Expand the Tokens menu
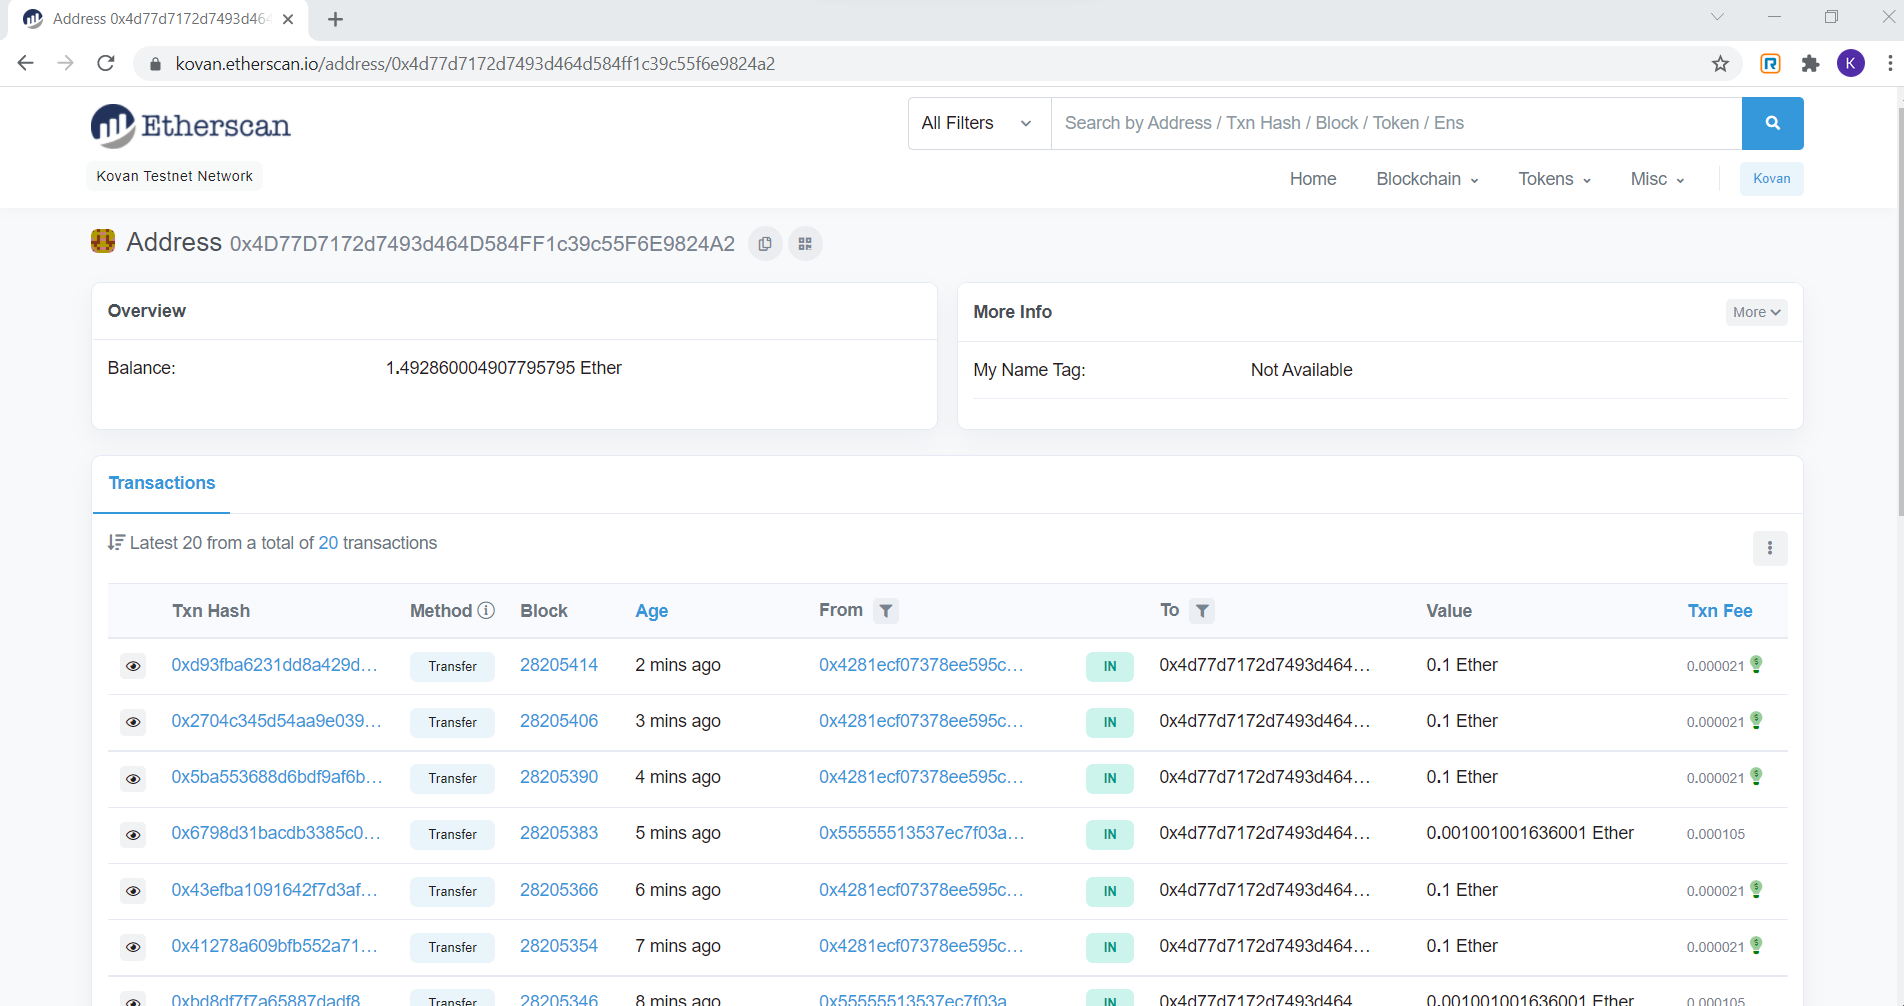 click(1554, 179)
